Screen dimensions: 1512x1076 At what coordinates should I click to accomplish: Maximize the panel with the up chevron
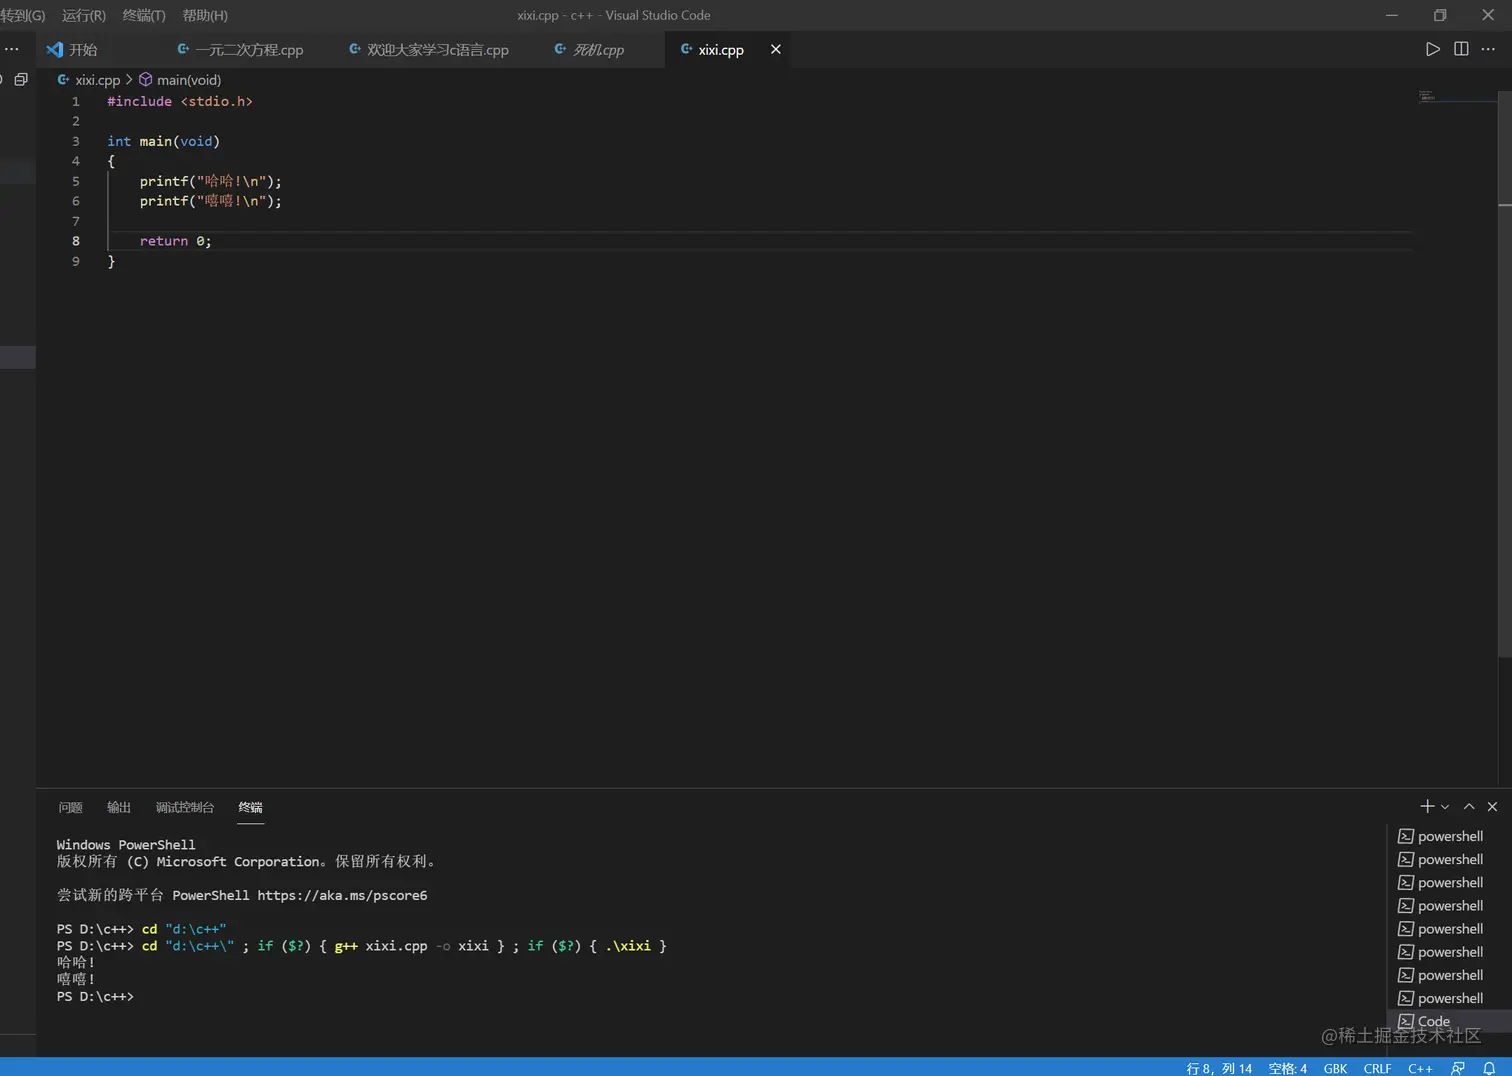(x=1469, y=806)
